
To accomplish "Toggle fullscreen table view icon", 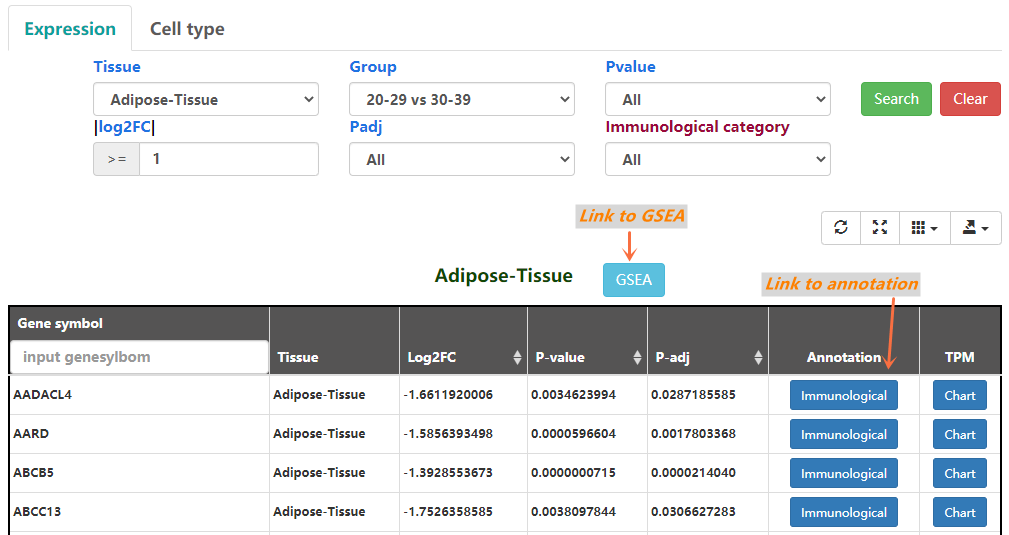I will [880, 228].
